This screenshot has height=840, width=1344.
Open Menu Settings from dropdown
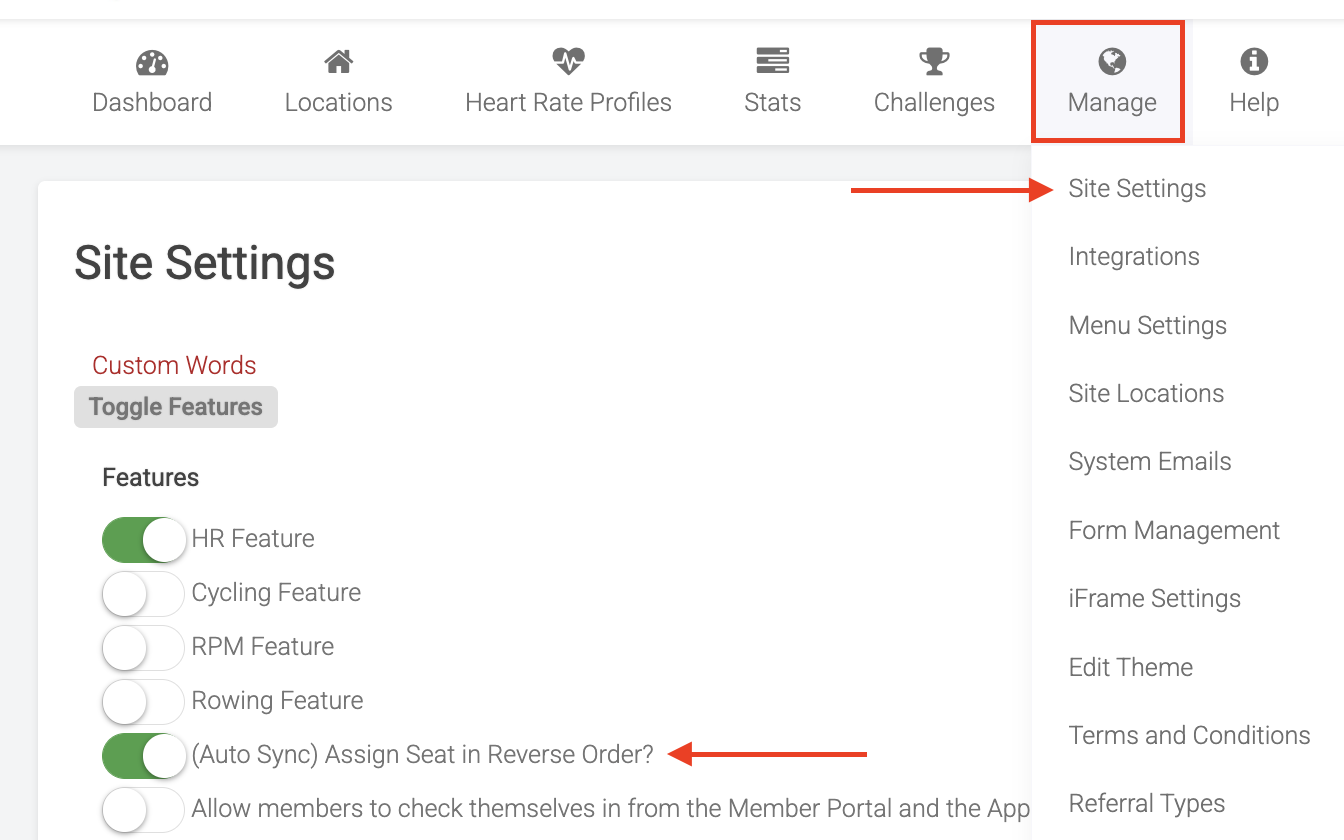click(1147, 325)
